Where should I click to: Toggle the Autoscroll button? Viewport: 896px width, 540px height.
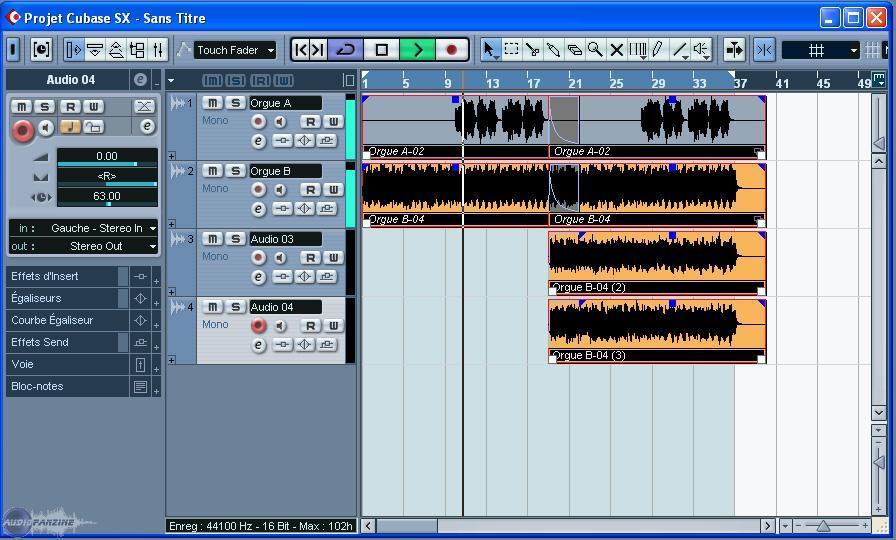[734, 50]
